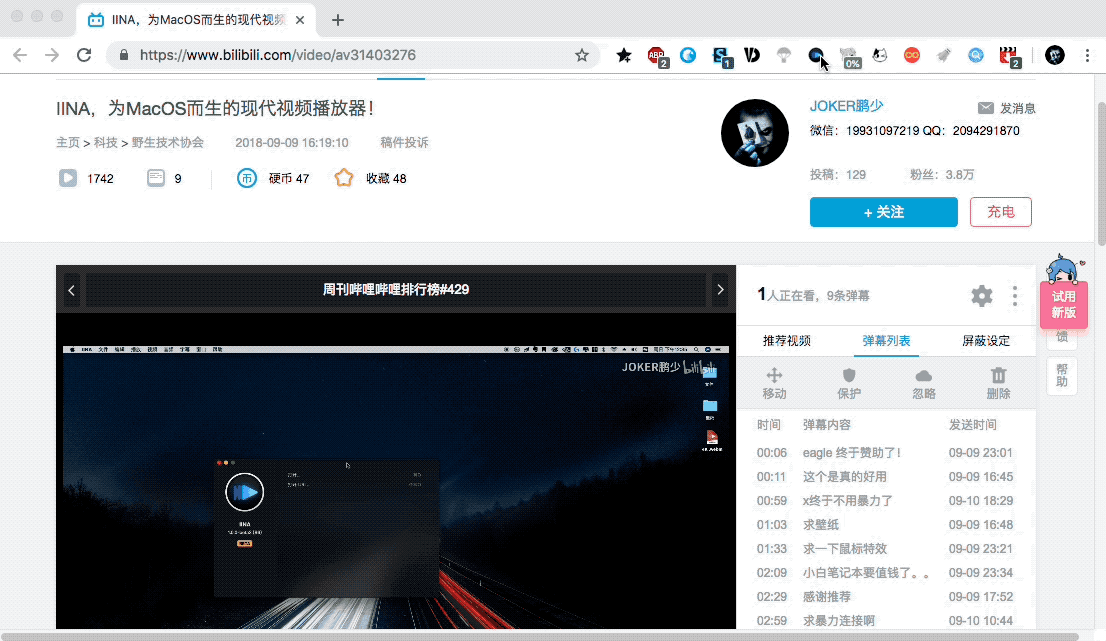The height and width of the screenshot is (641, 1106).
Task: Open danmaku panel settings gear
Action: (981, 295)
